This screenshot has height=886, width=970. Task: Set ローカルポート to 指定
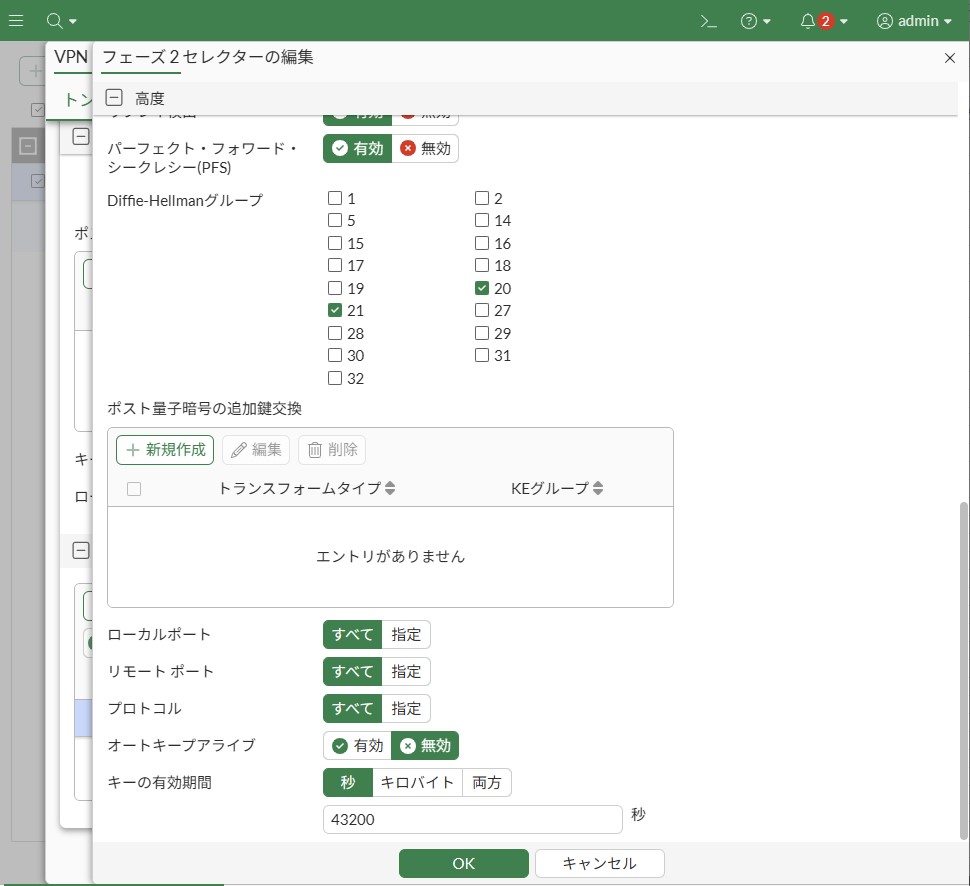[x=406, y=635]
